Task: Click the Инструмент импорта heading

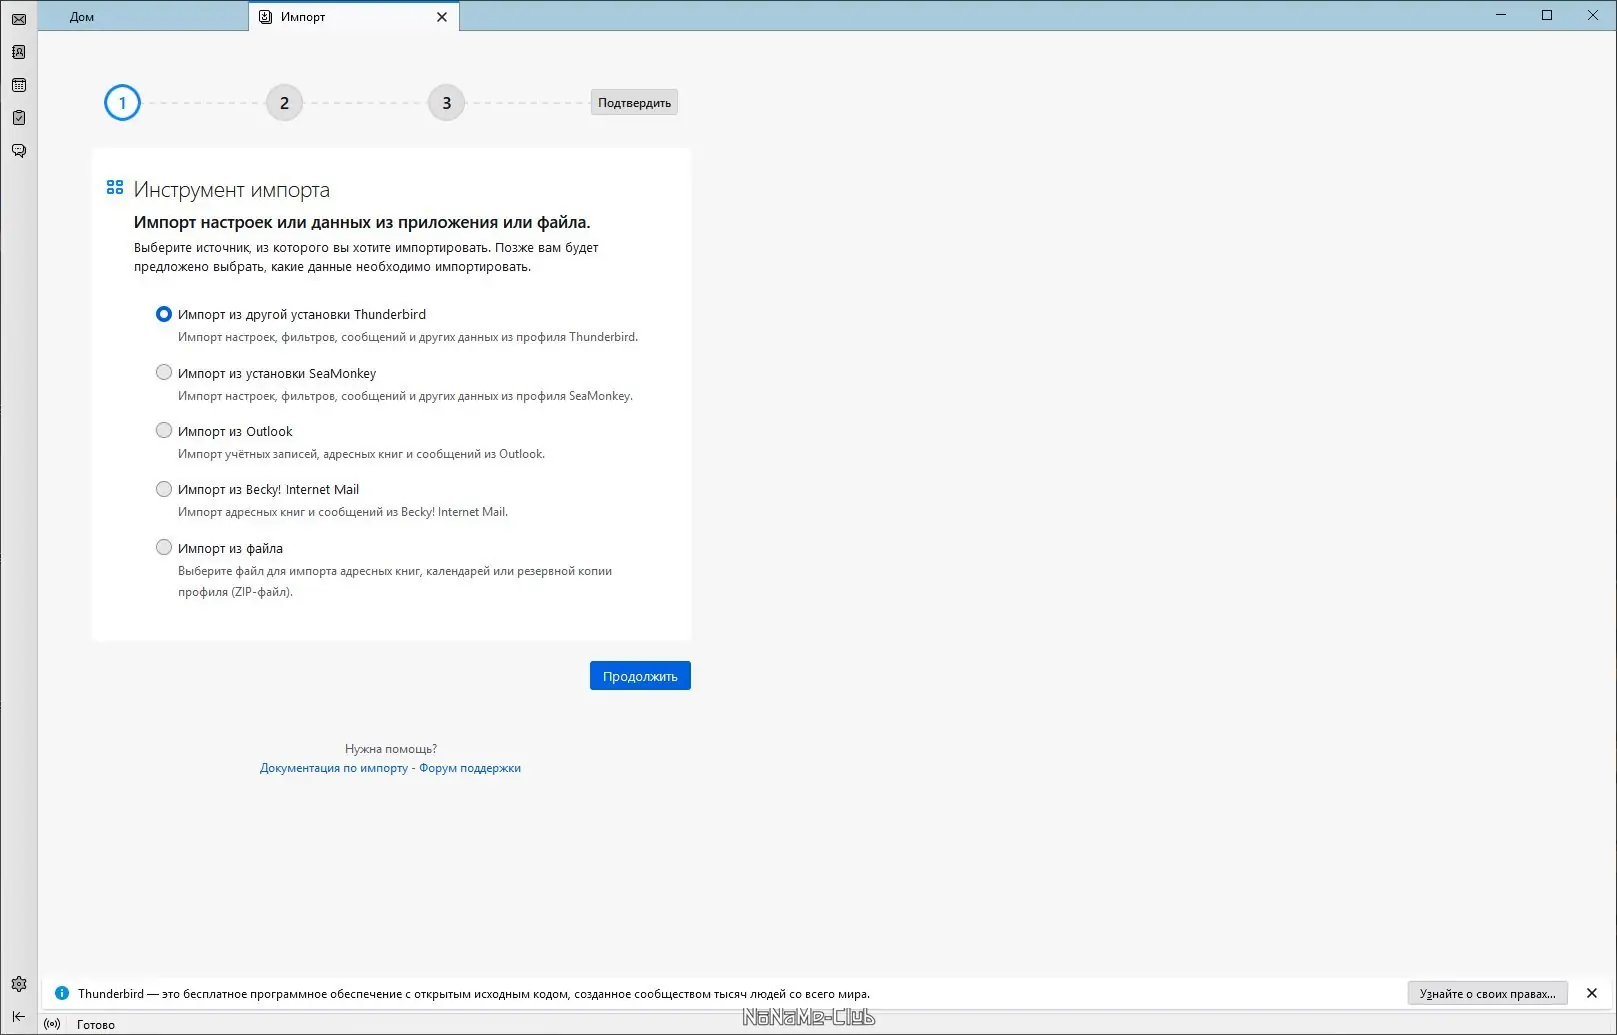Action: point(232,190)
